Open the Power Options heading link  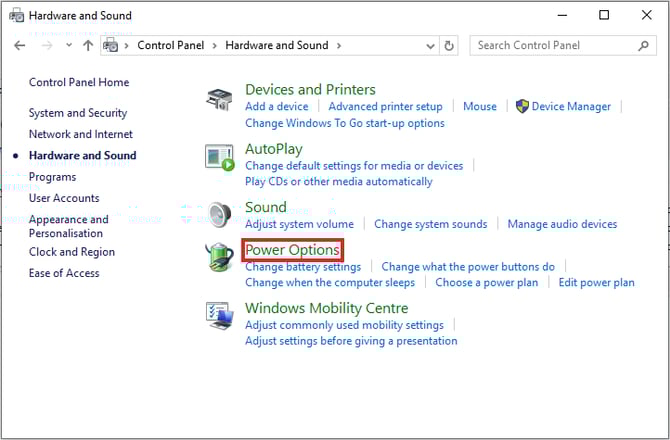292,249
